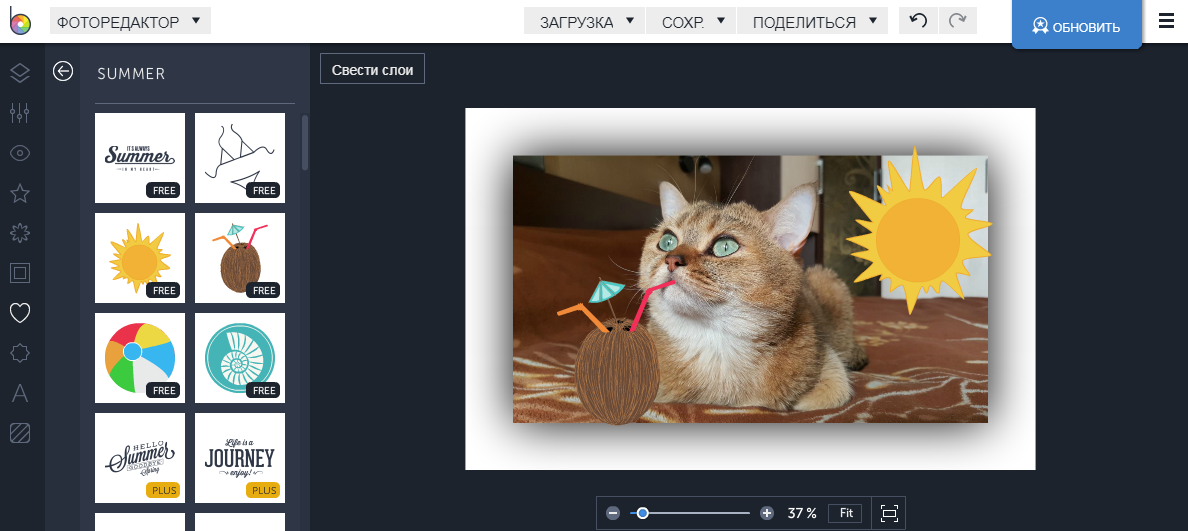1188x531 pixels.
Task: Open the СОХР. save menu
Action: 691,21
